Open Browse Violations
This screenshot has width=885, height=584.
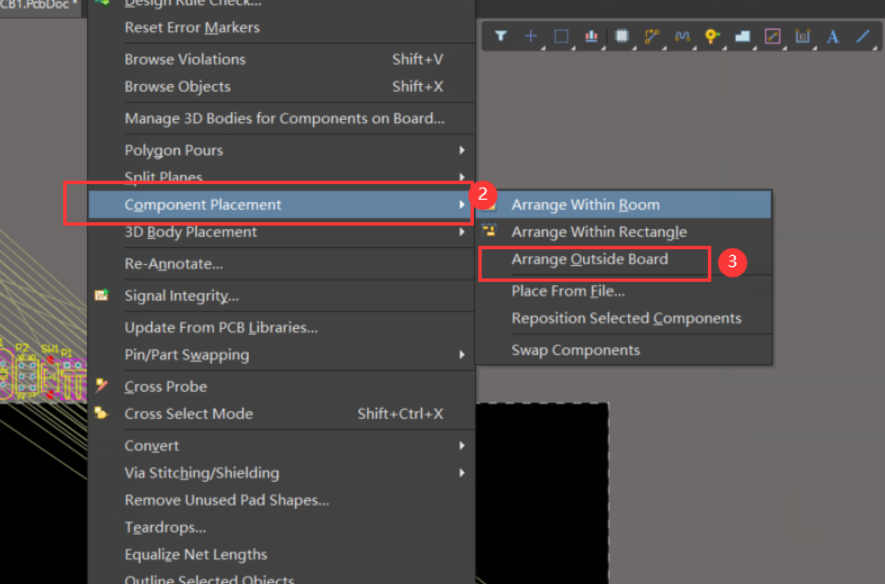click(x=281, y=59)
